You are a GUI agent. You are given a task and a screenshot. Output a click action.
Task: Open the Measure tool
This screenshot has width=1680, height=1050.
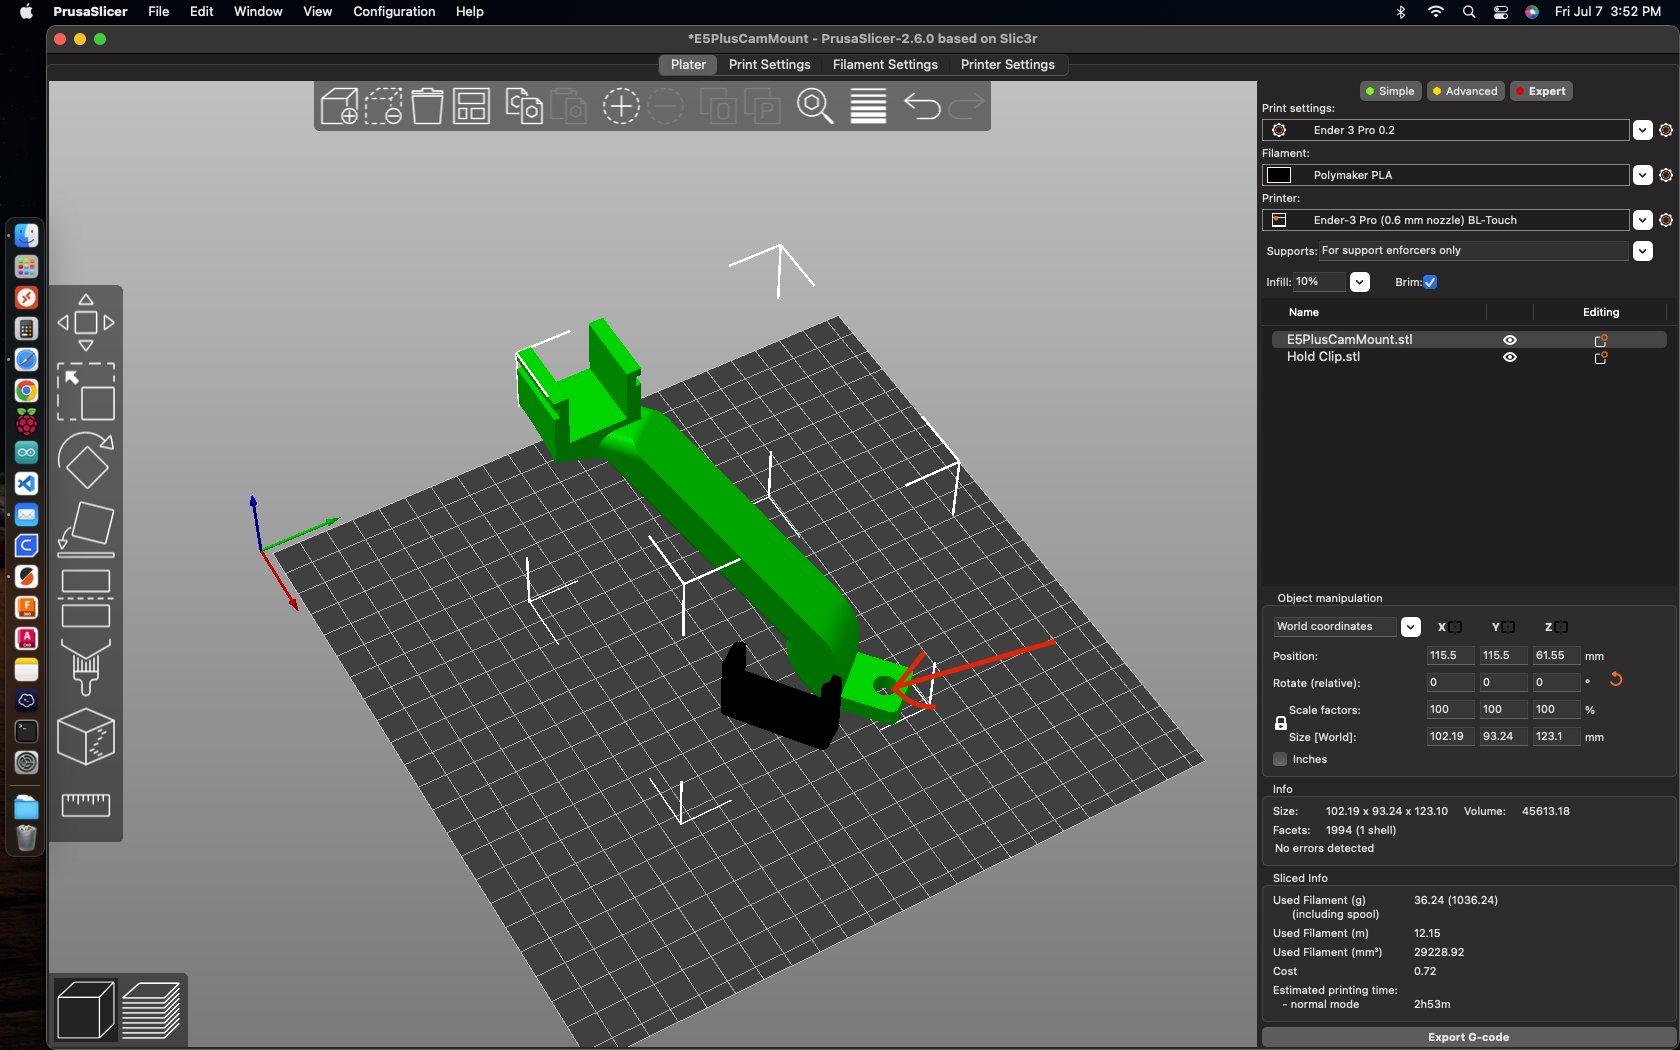tap(86, 805)
